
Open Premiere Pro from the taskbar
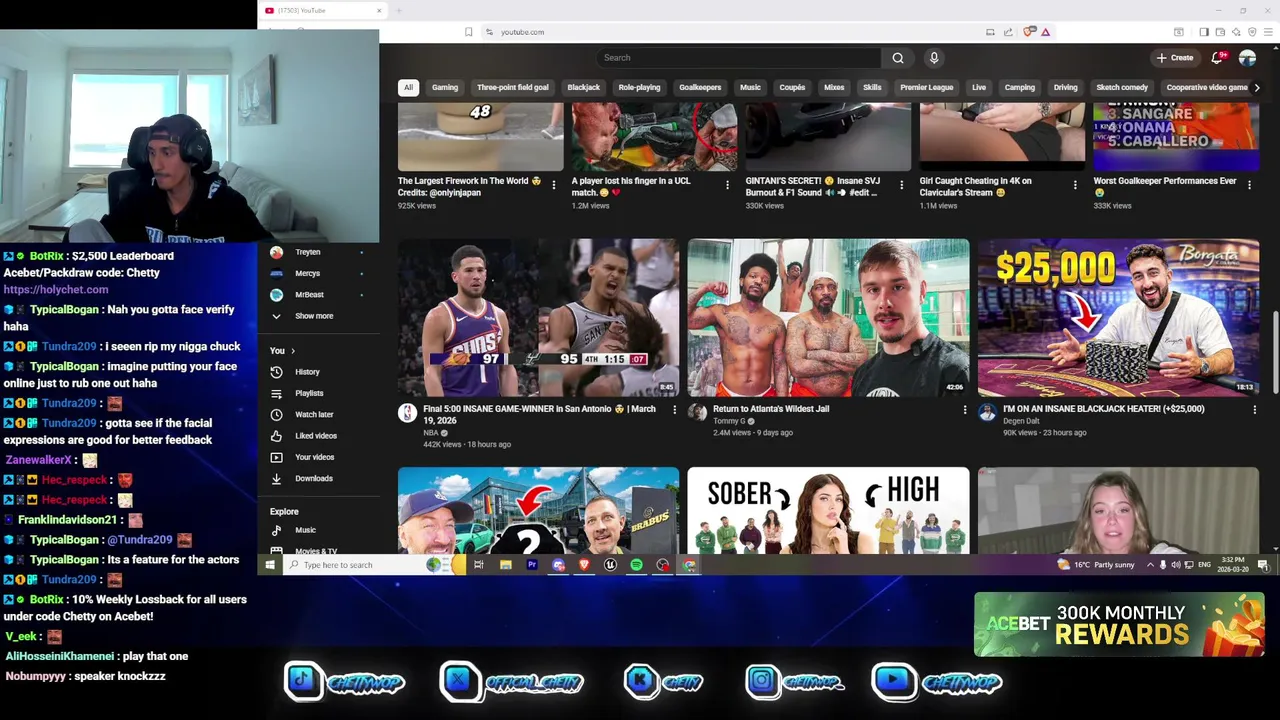click(x=532, y=565)
